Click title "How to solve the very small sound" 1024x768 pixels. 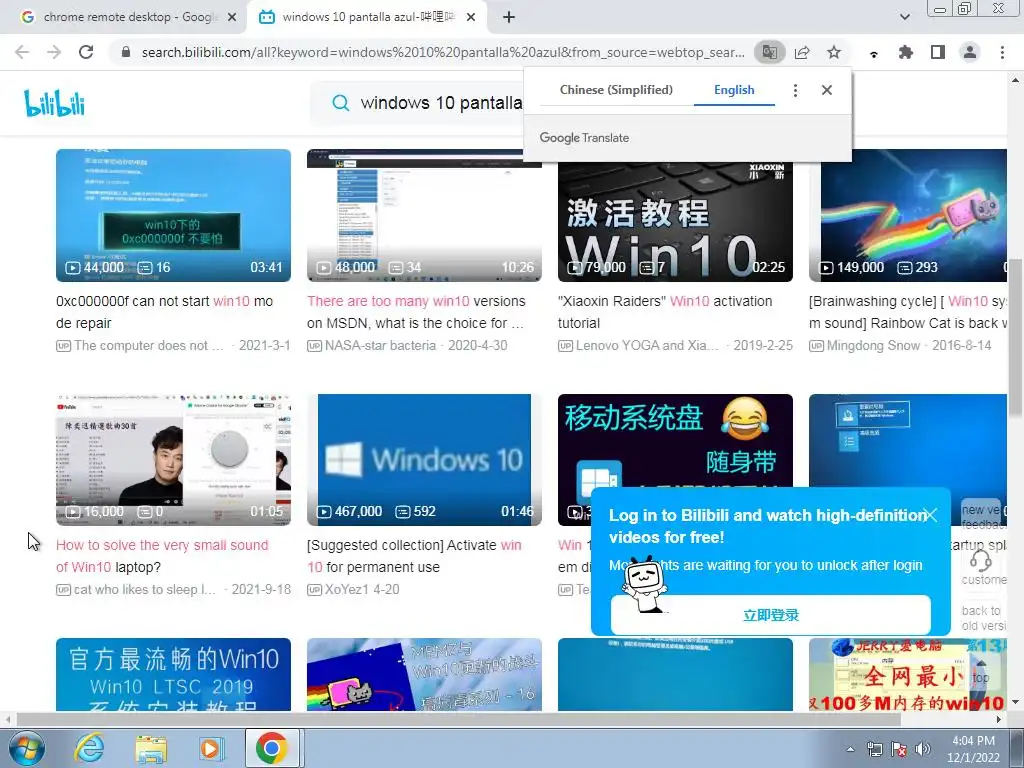[x=162, y=556]
